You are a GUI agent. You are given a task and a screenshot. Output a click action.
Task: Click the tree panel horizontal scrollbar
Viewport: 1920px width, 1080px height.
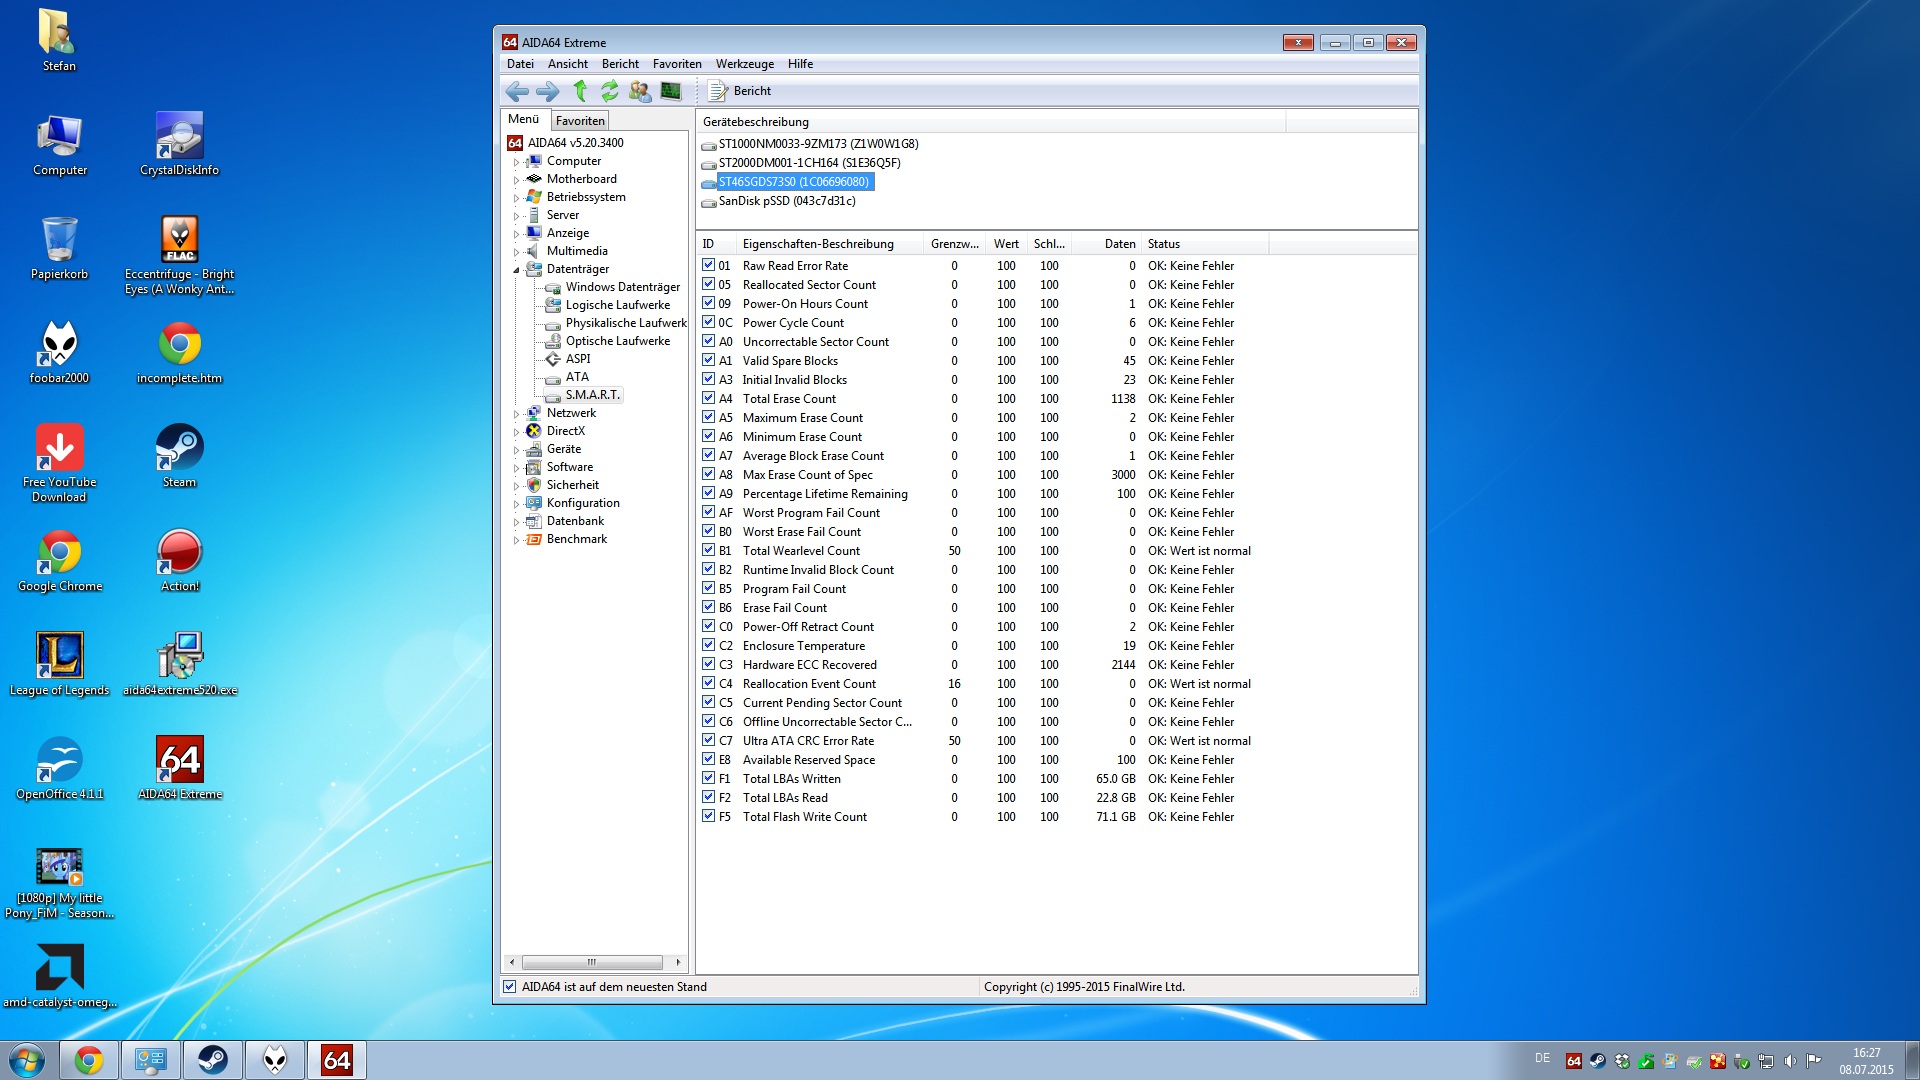tap(591, 962)
